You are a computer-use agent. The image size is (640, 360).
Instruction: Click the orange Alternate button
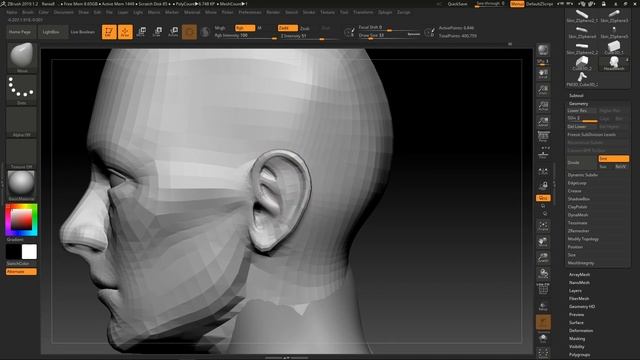[x=21, y=271]
